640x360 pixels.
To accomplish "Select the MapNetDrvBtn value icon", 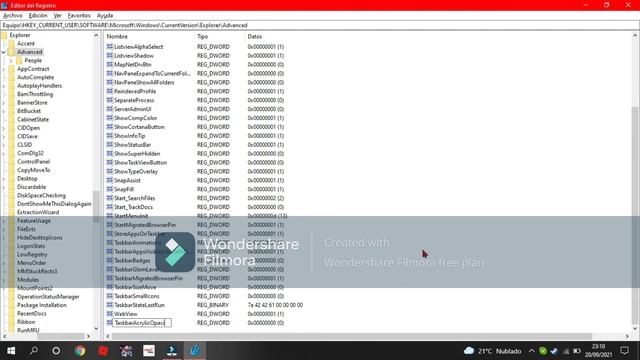I will click(109, 64).
